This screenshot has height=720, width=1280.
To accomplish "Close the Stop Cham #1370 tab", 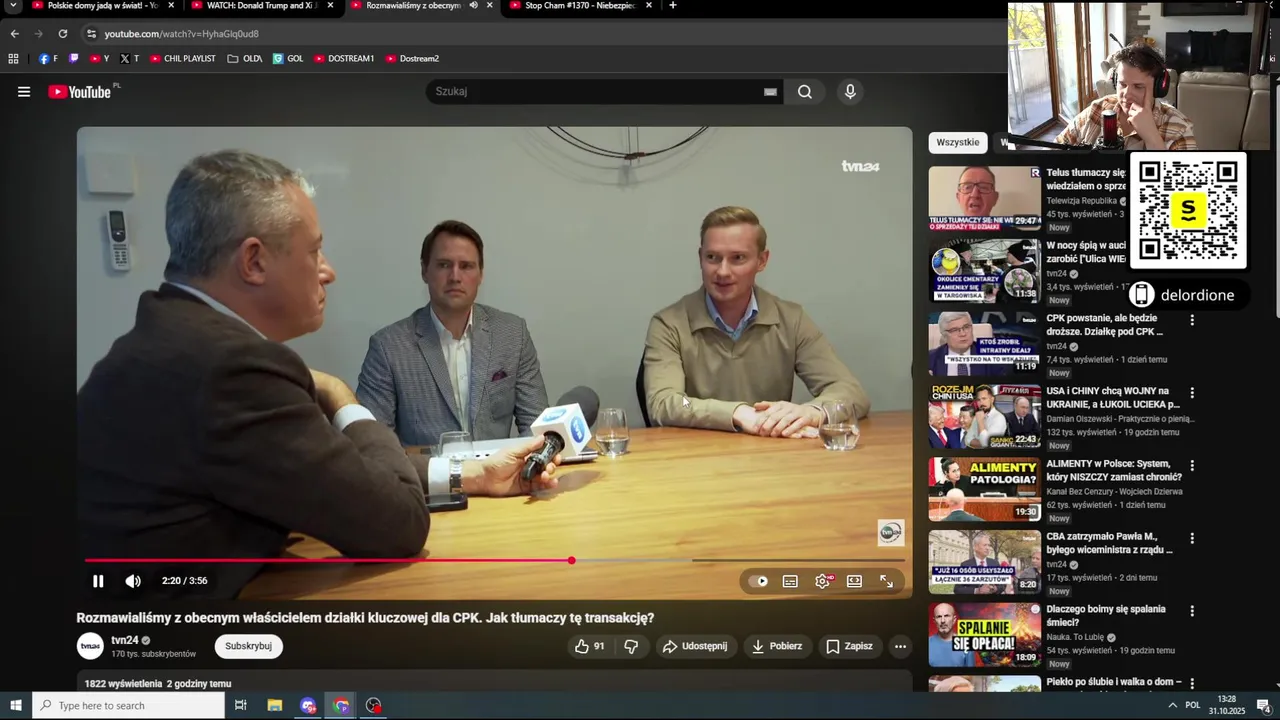I will coord(649,5).
